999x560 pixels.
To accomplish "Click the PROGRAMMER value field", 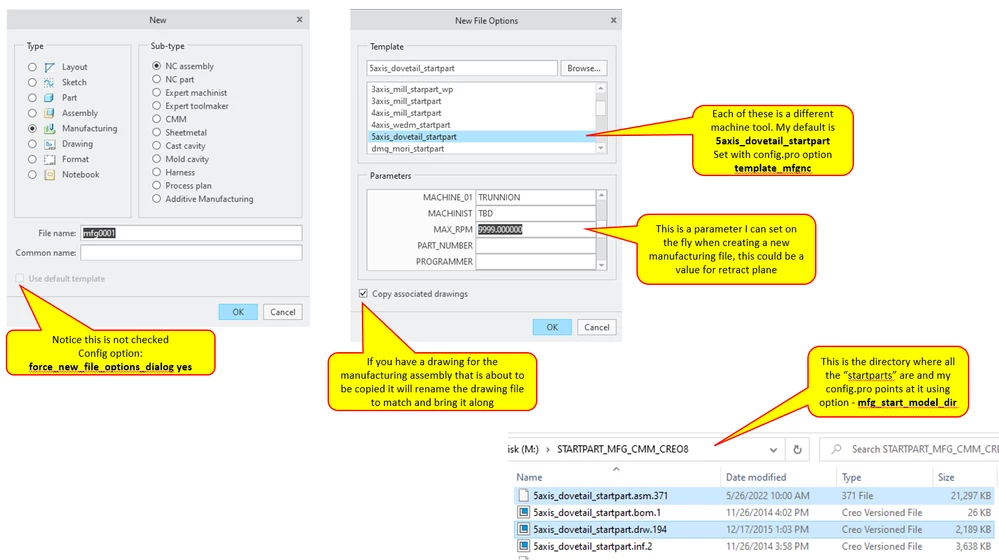I will pos(535,261).
